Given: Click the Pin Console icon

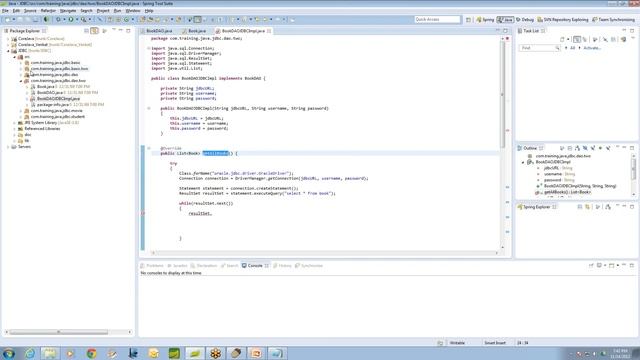Looking at the screenshot, I should point(591,266).
